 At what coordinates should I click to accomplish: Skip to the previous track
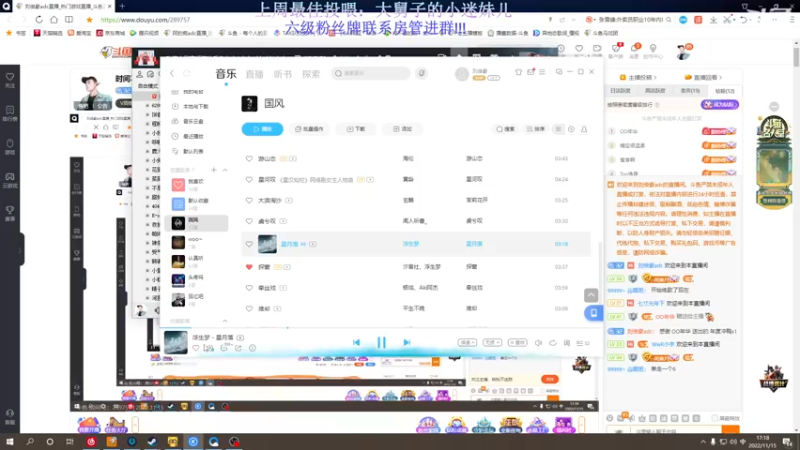click(x=356, y=342)
